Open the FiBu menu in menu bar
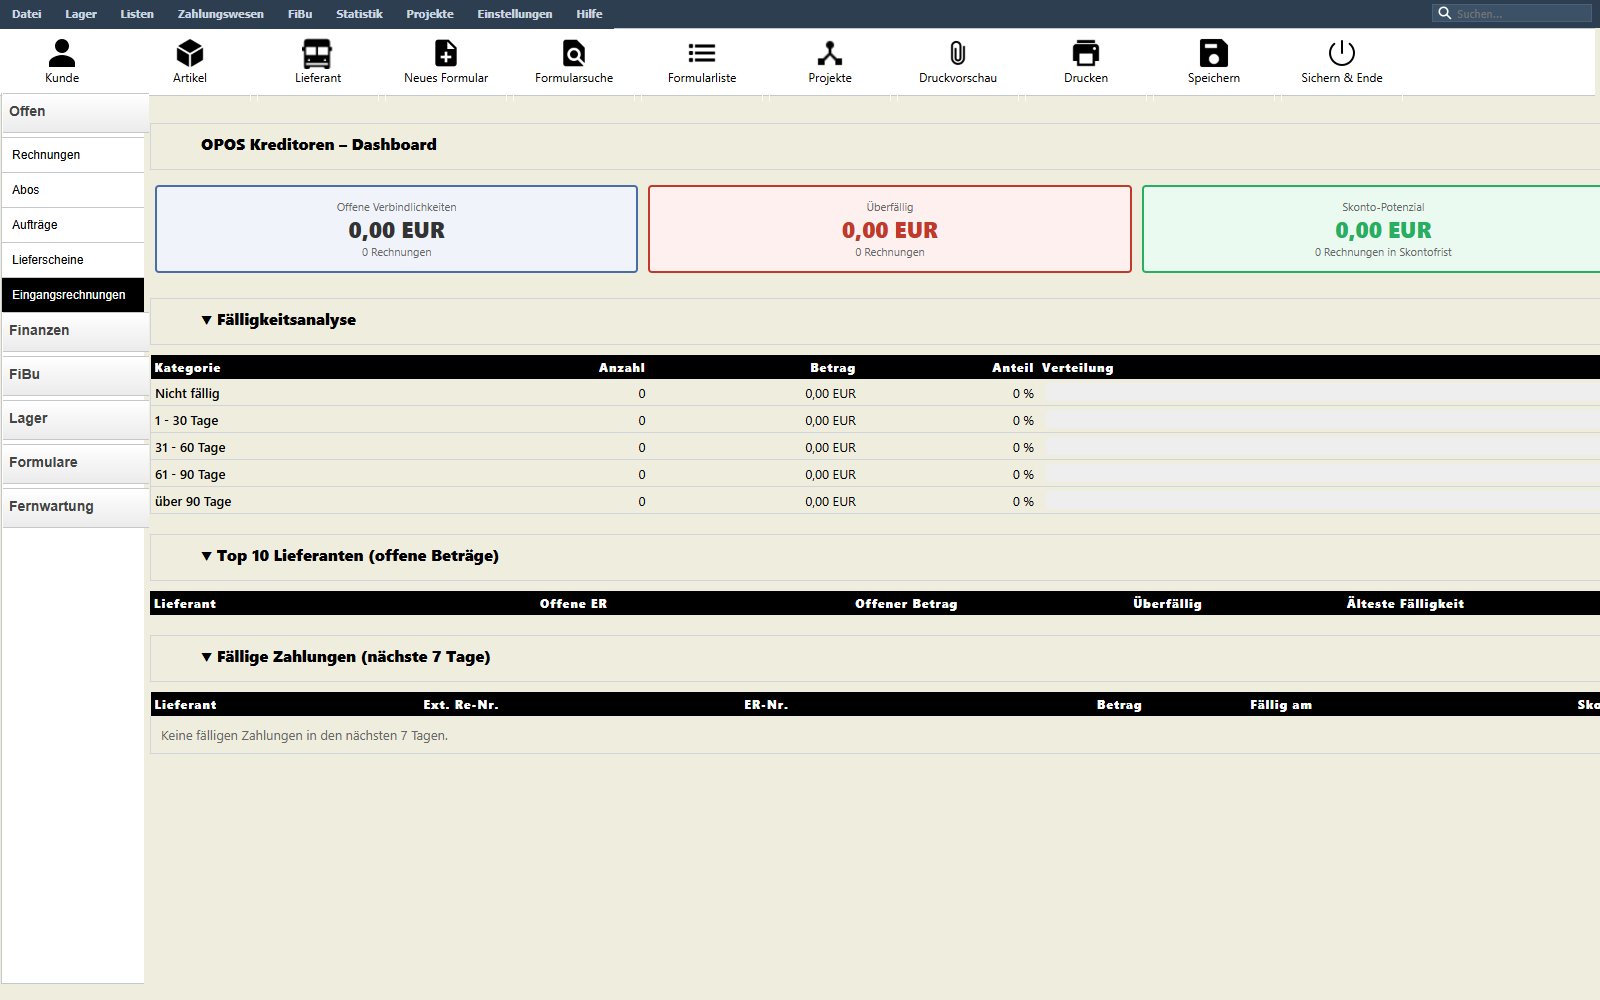Image resolution: width=1600 pixels, height=1000 pixels. click(300, 14)
